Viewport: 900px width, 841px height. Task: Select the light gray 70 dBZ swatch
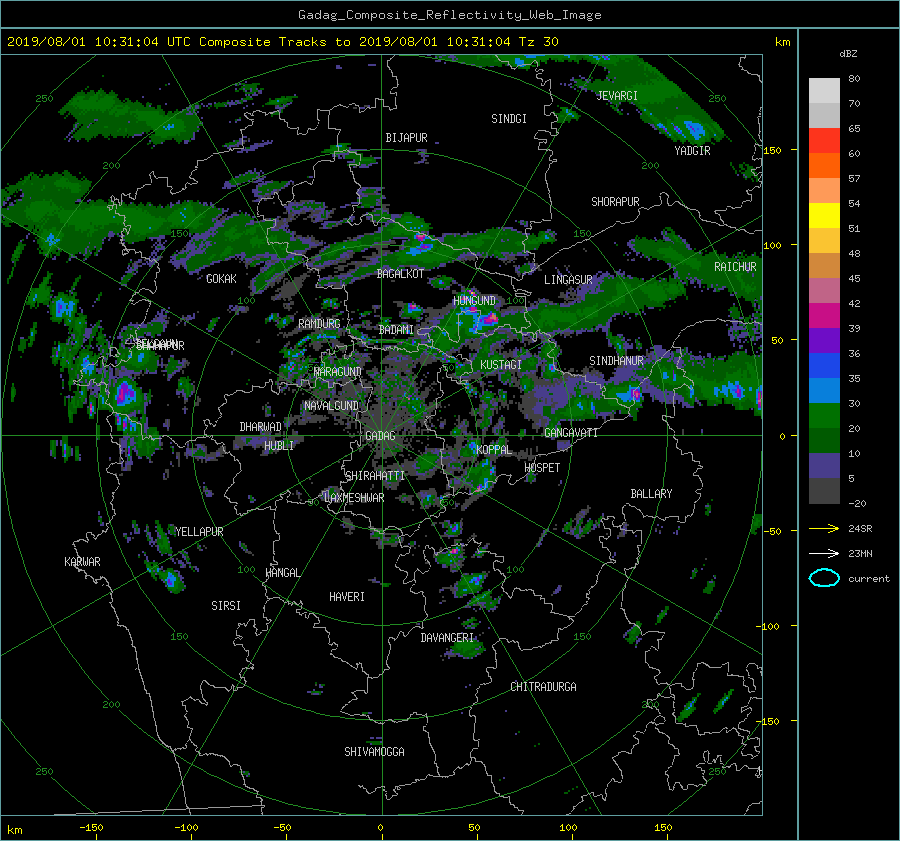pyautogui.click(x=824, y=90)
